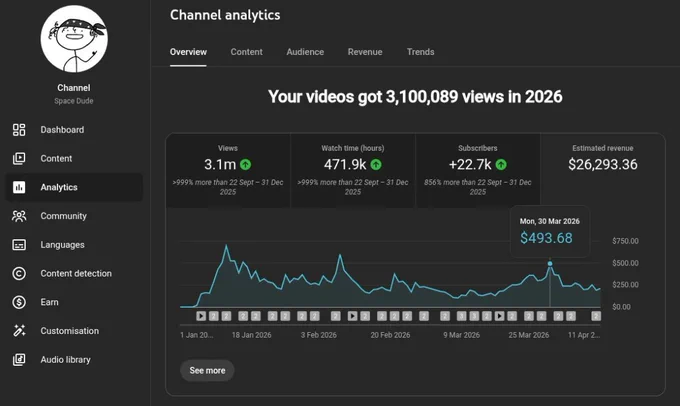This screenshot has width=680, height=406.
Task: Click the '25 Mar 2026' date label
Action: click(529, 335)
